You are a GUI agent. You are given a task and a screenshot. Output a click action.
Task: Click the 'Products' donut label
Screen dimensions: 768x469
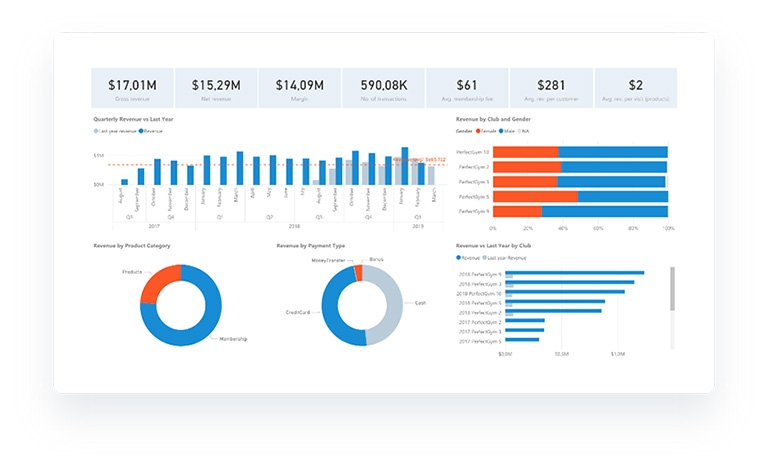point(132,272)
